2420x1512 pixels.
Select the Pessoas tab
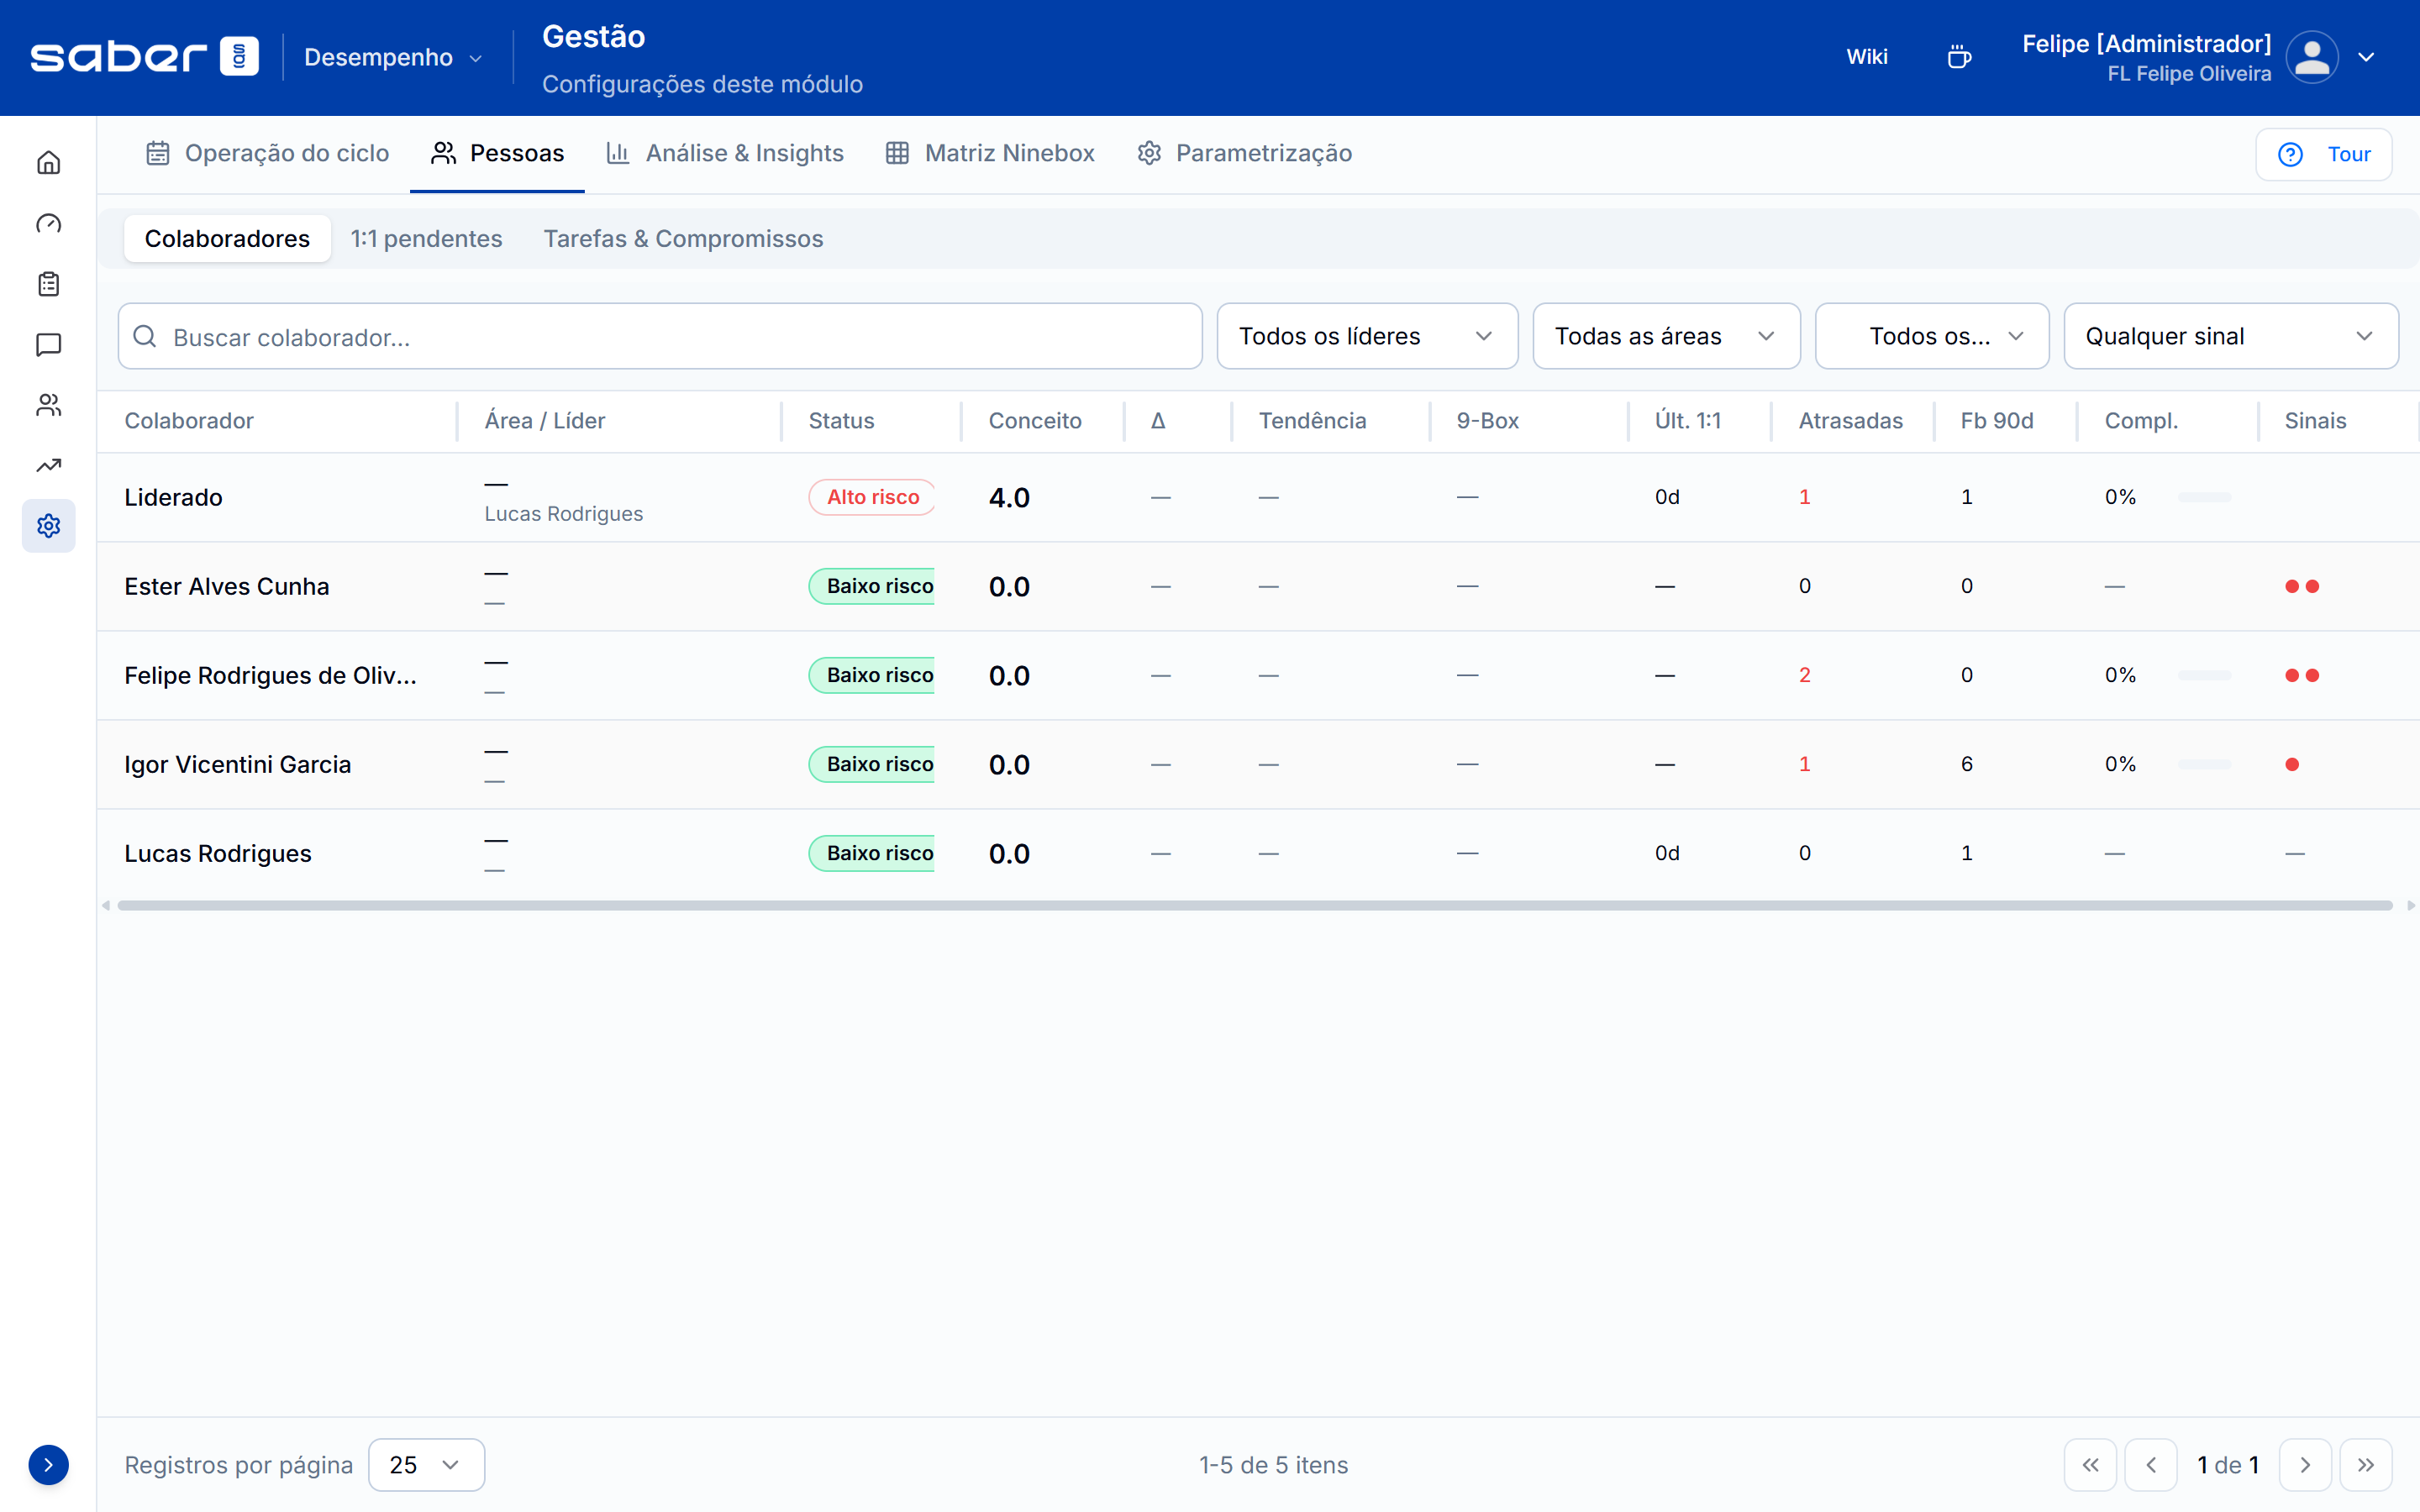[497, 153]
